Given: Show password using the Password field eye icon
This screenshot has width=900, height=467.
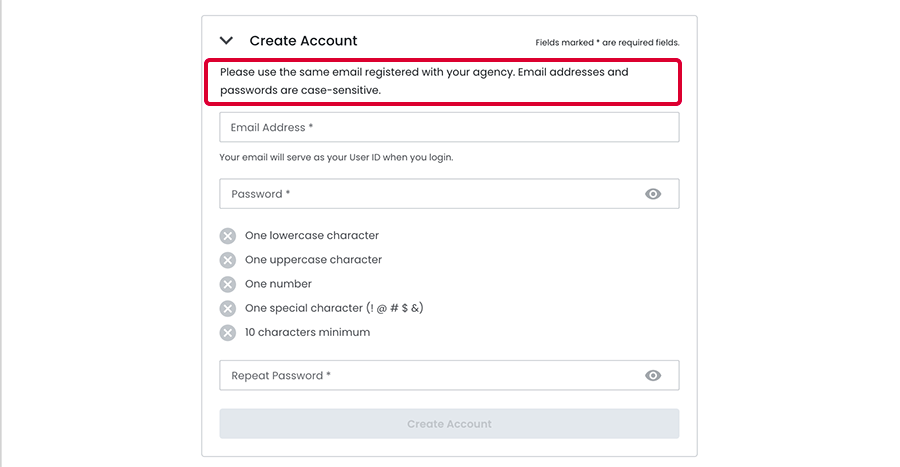Looking at the screenshot, I should 653,194.
